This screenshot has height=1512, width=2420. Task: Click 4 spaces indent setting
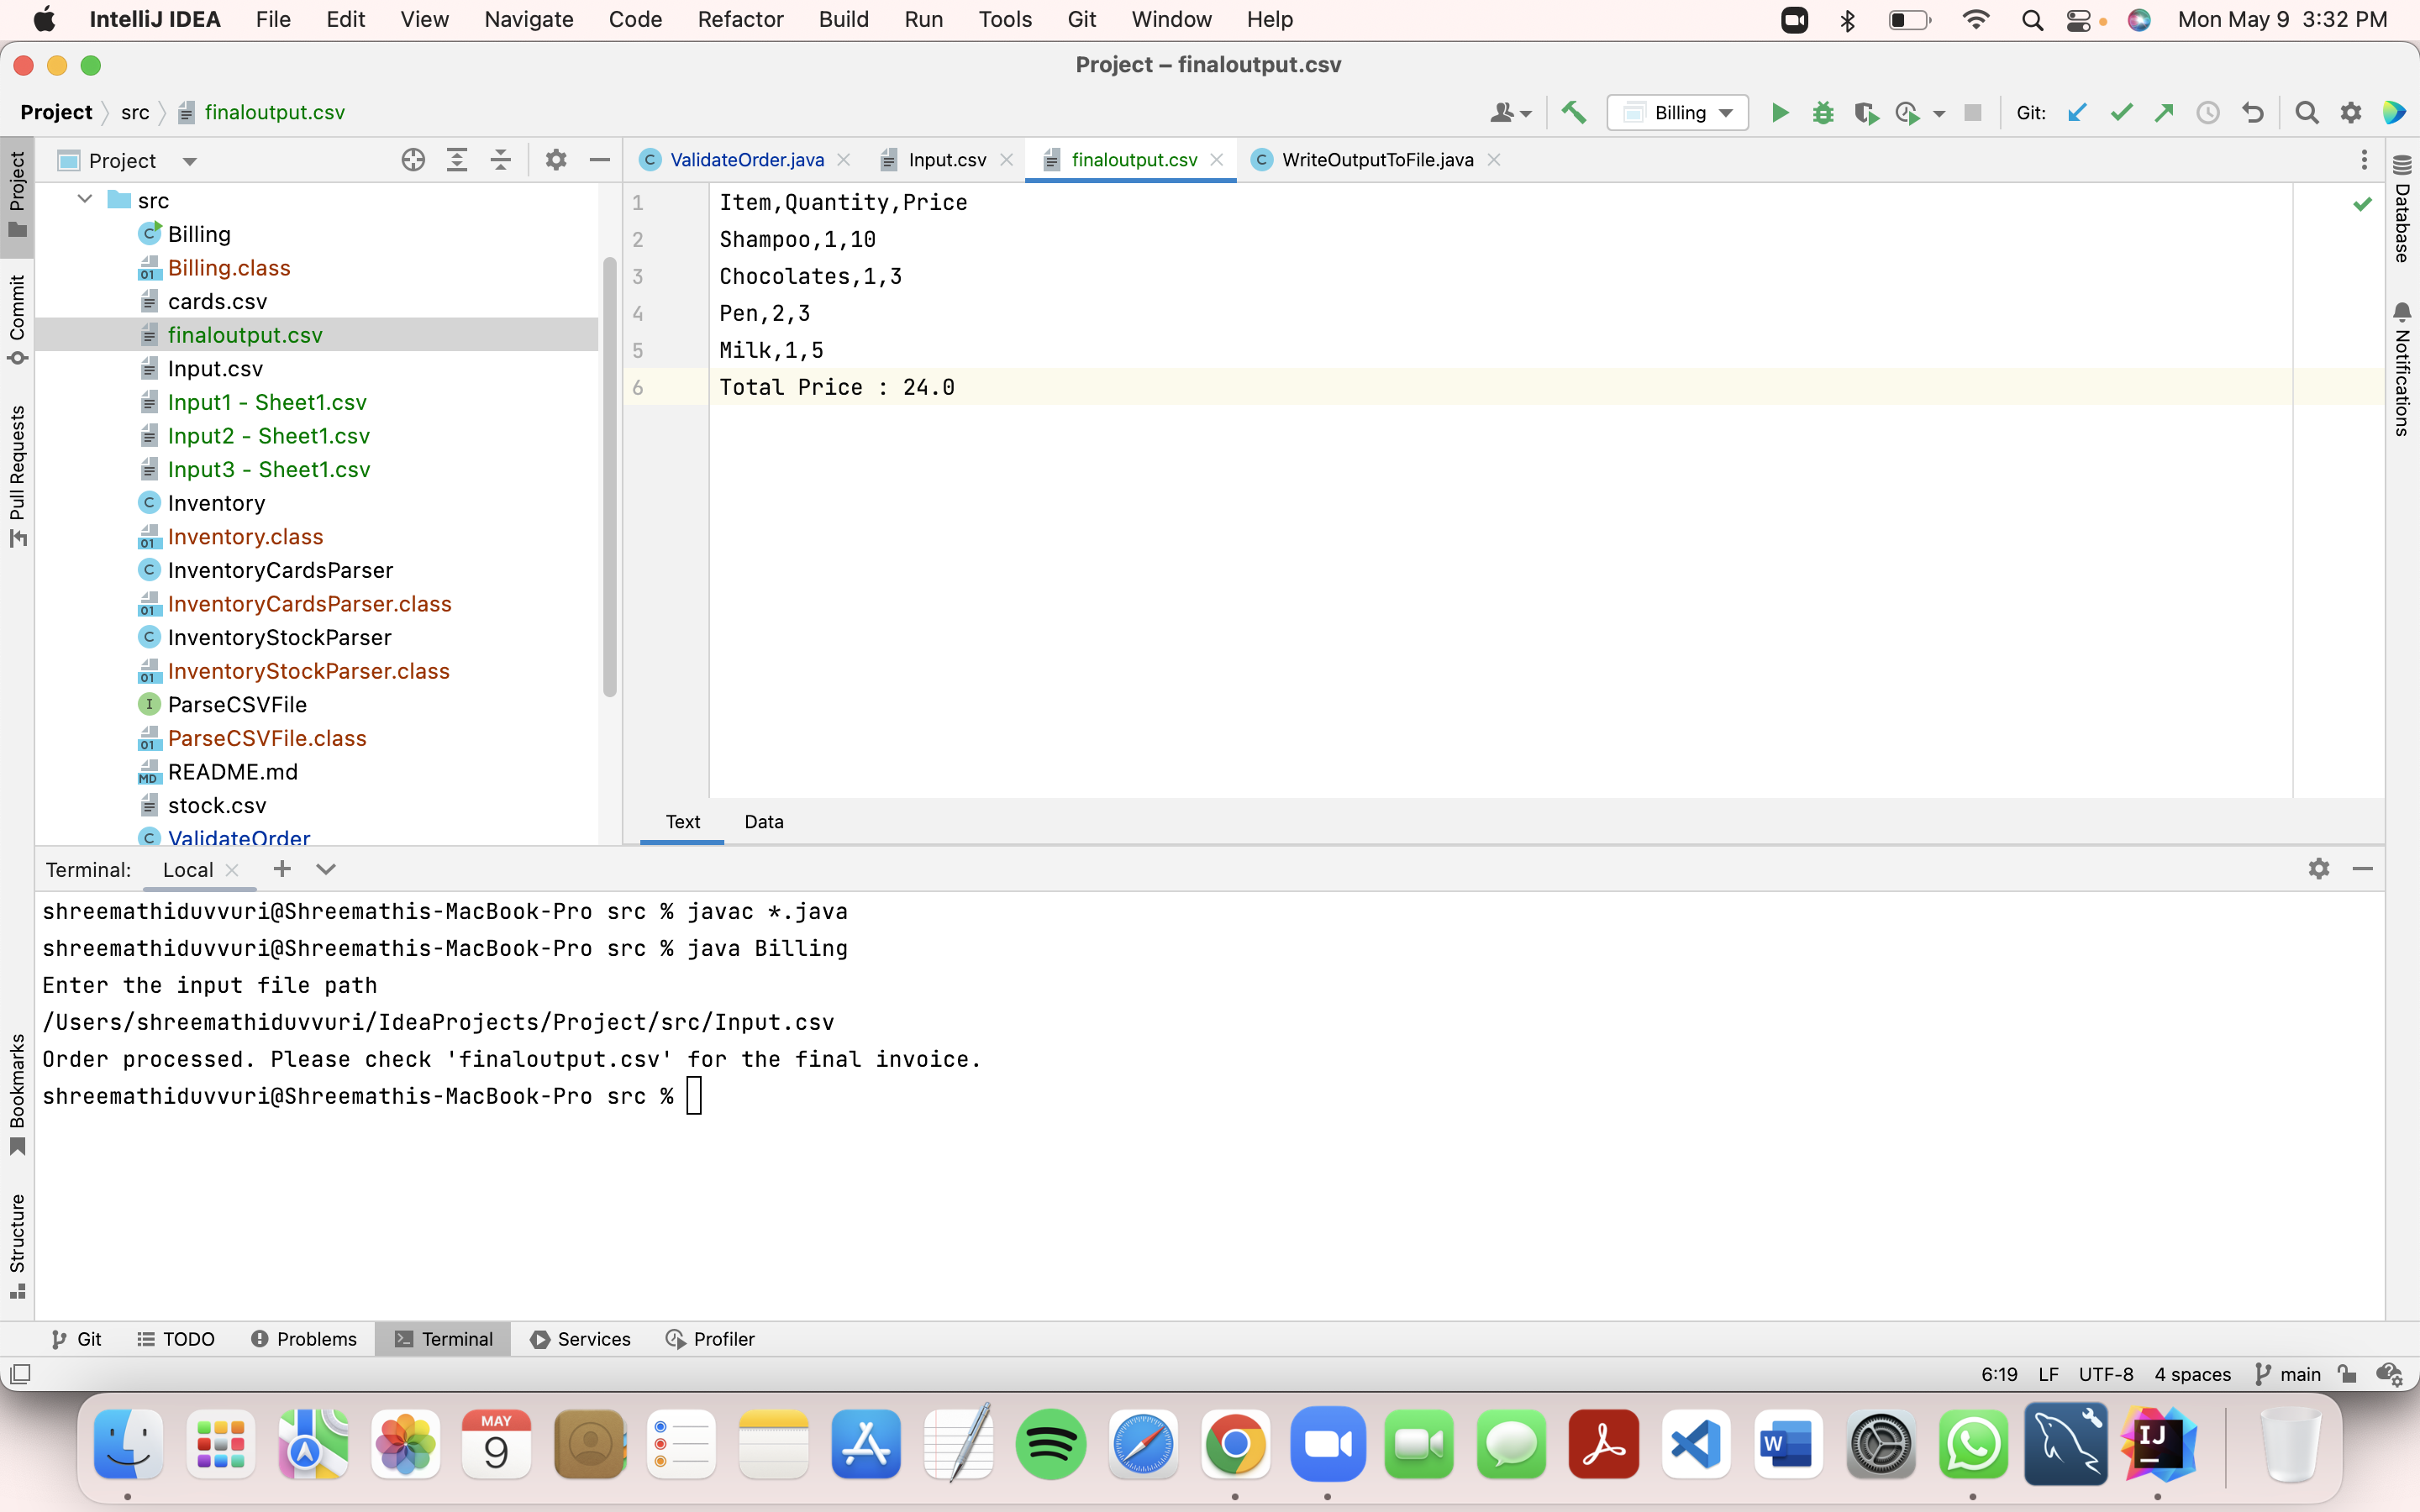click(x=2192, y=1374)
